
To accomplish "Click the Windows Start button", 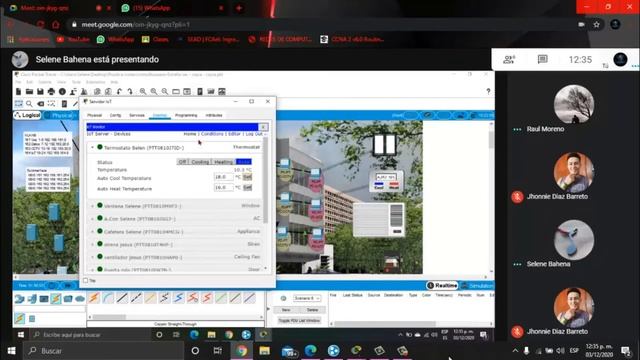I will (x=11, y=351).
